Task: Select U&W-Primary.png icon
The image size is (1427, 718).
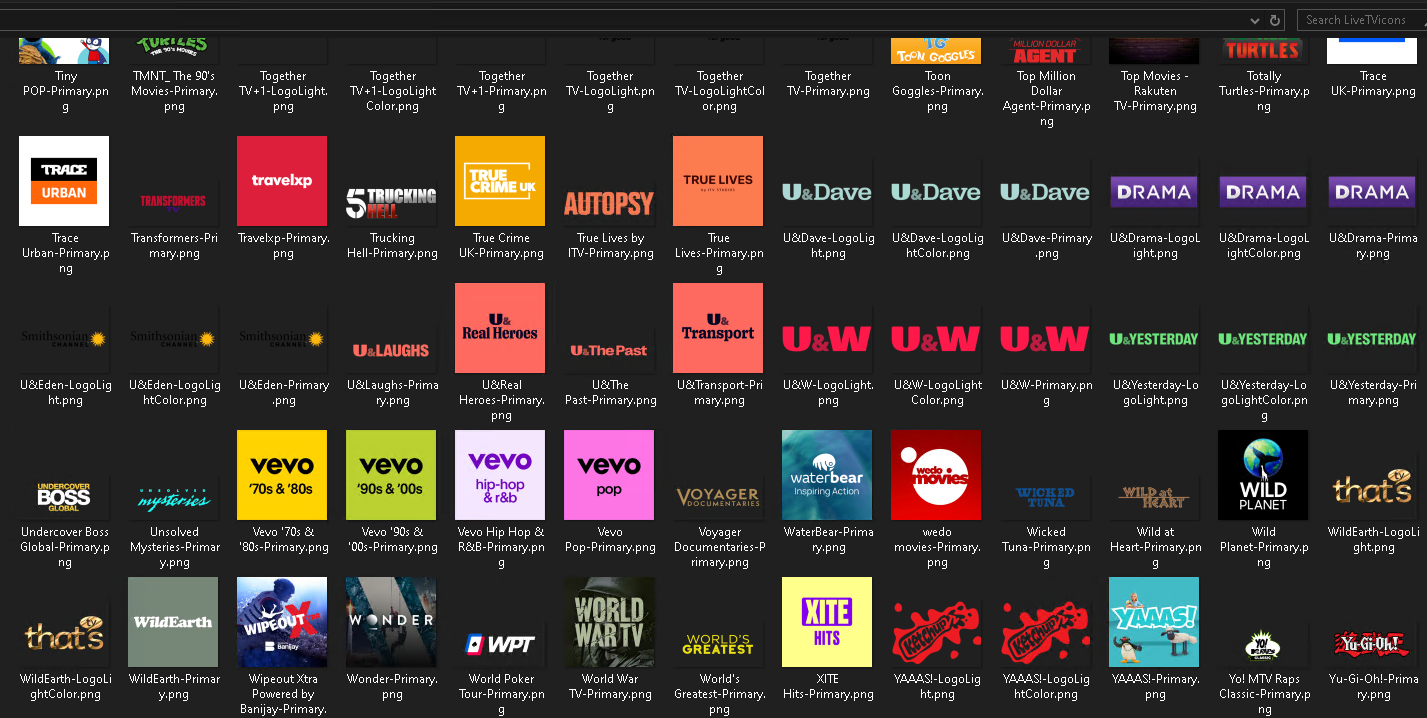Action: pos(1045,340)
